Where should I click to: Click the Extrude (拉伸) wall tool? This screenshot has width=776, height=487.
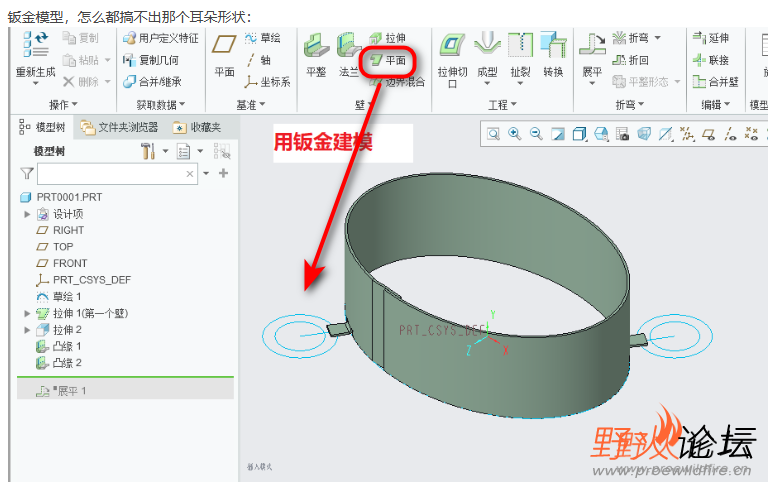tap(388, 38)
